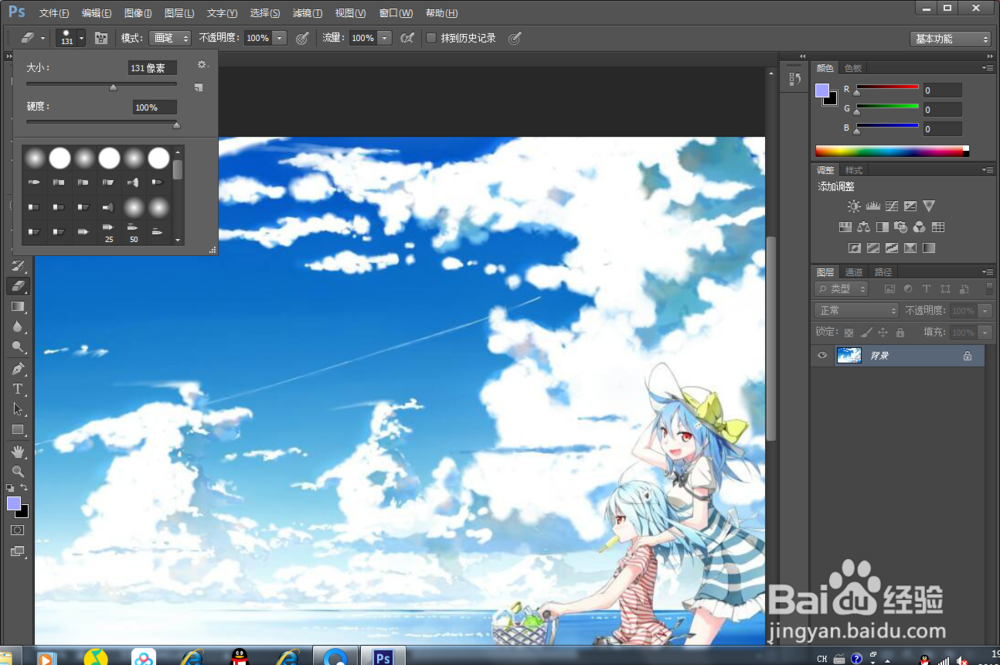The image size is (1000, 665).
Task: Select the Dodge tool
Action: [x=18, y=347]
